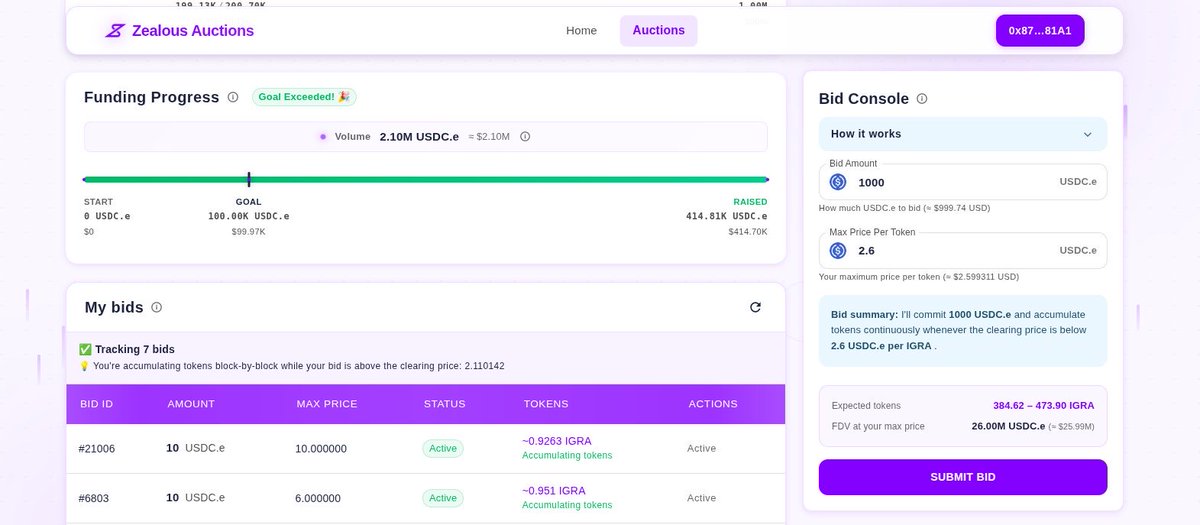
Task: Click the USDC coin icon in Bid Amount
Action: tap(838, 182)
